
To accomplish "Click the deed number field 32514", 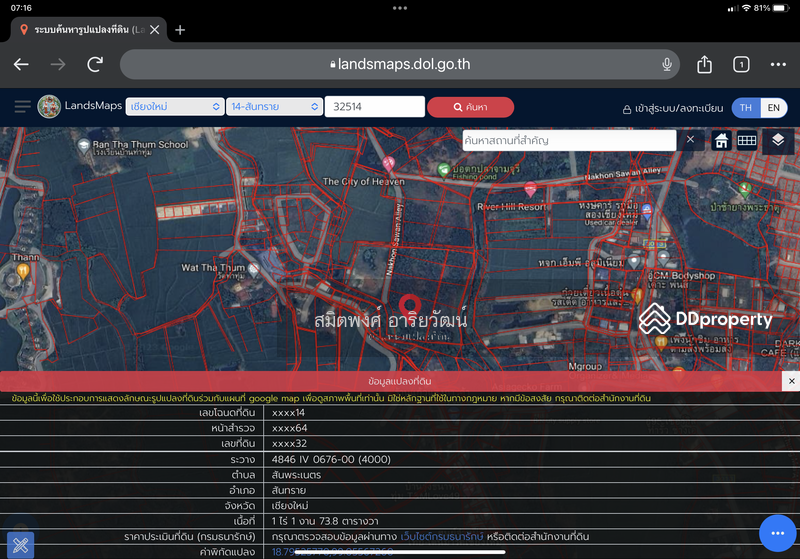I will [374, 107].
